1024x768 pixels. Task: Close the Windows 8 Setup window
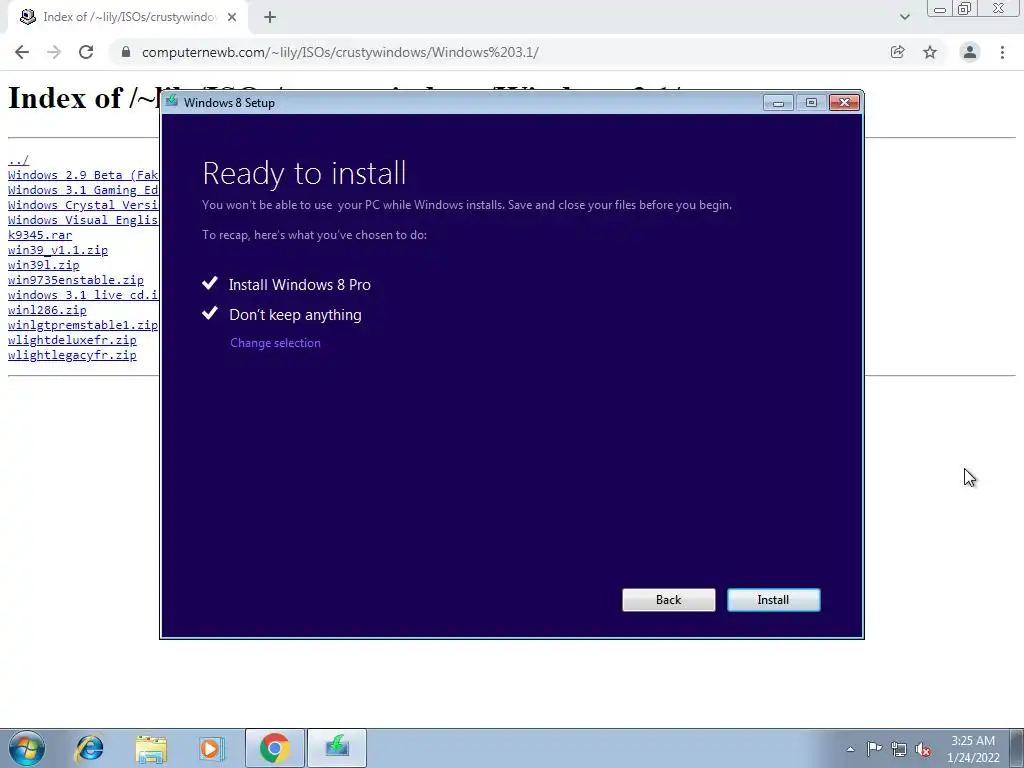844,103
